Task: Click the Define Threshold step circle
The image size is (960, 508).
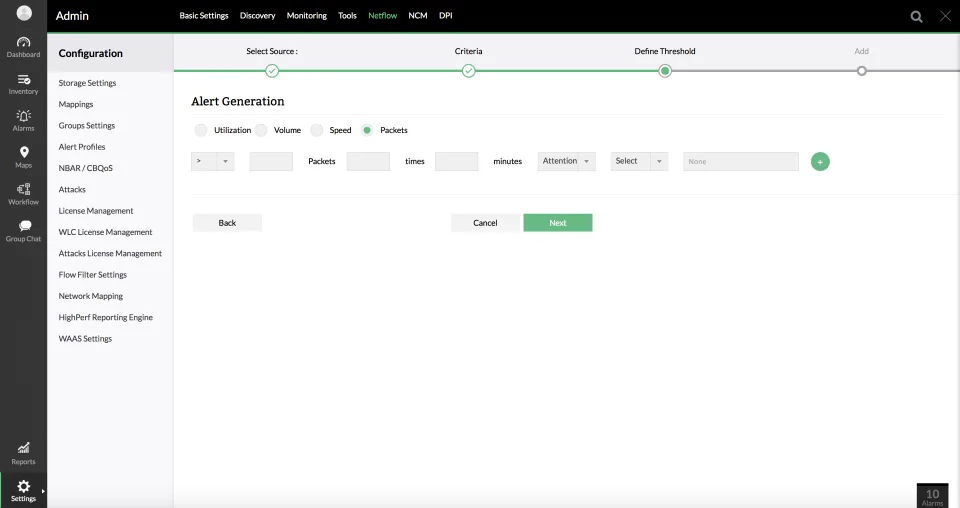Action: [x=665, y=71]
